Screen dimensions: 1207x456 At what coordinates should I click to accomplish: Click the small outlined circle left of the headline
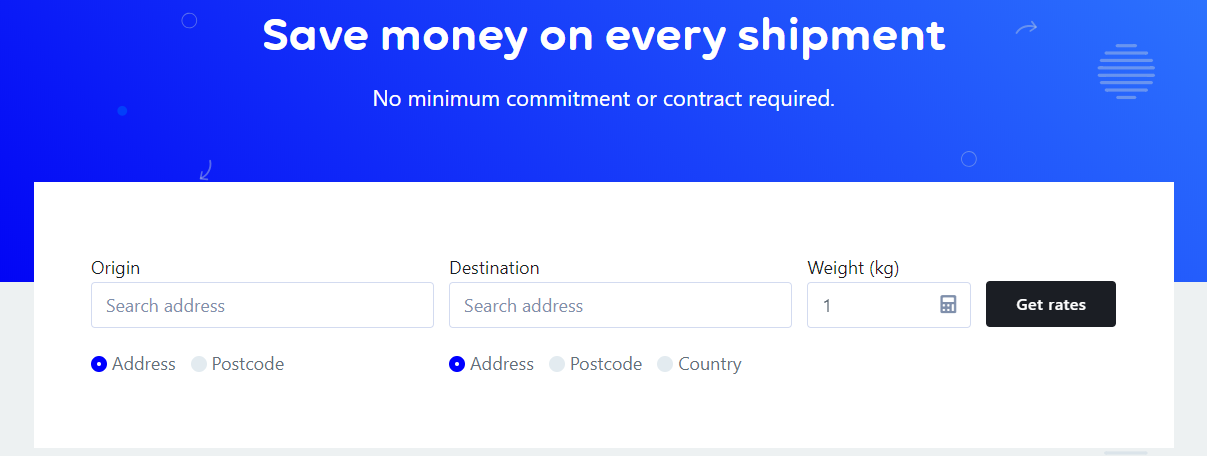pos(189,20)
